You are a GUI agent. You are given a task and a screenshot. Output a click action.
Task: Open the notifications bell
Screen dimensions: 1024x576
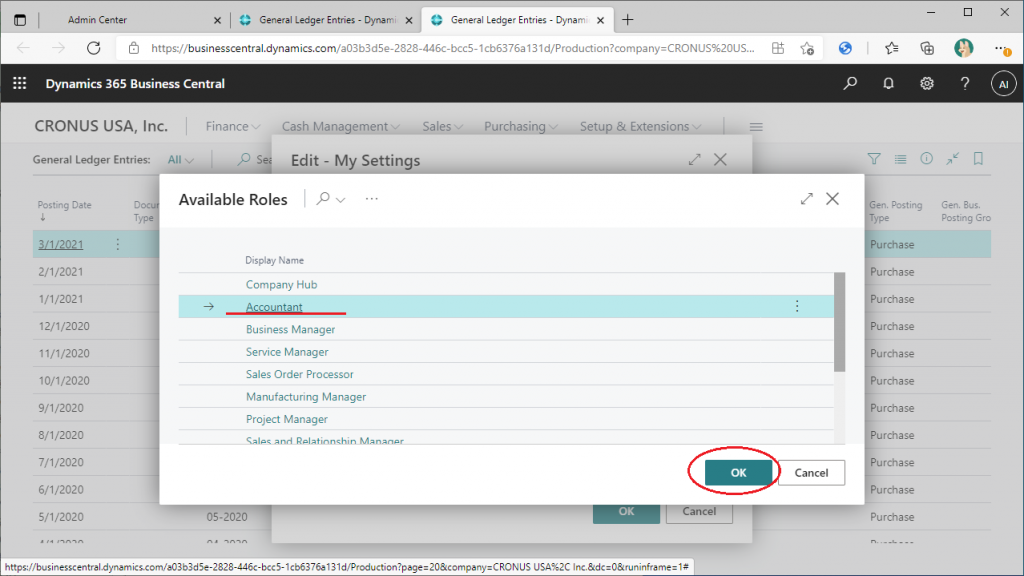[888, 84]
